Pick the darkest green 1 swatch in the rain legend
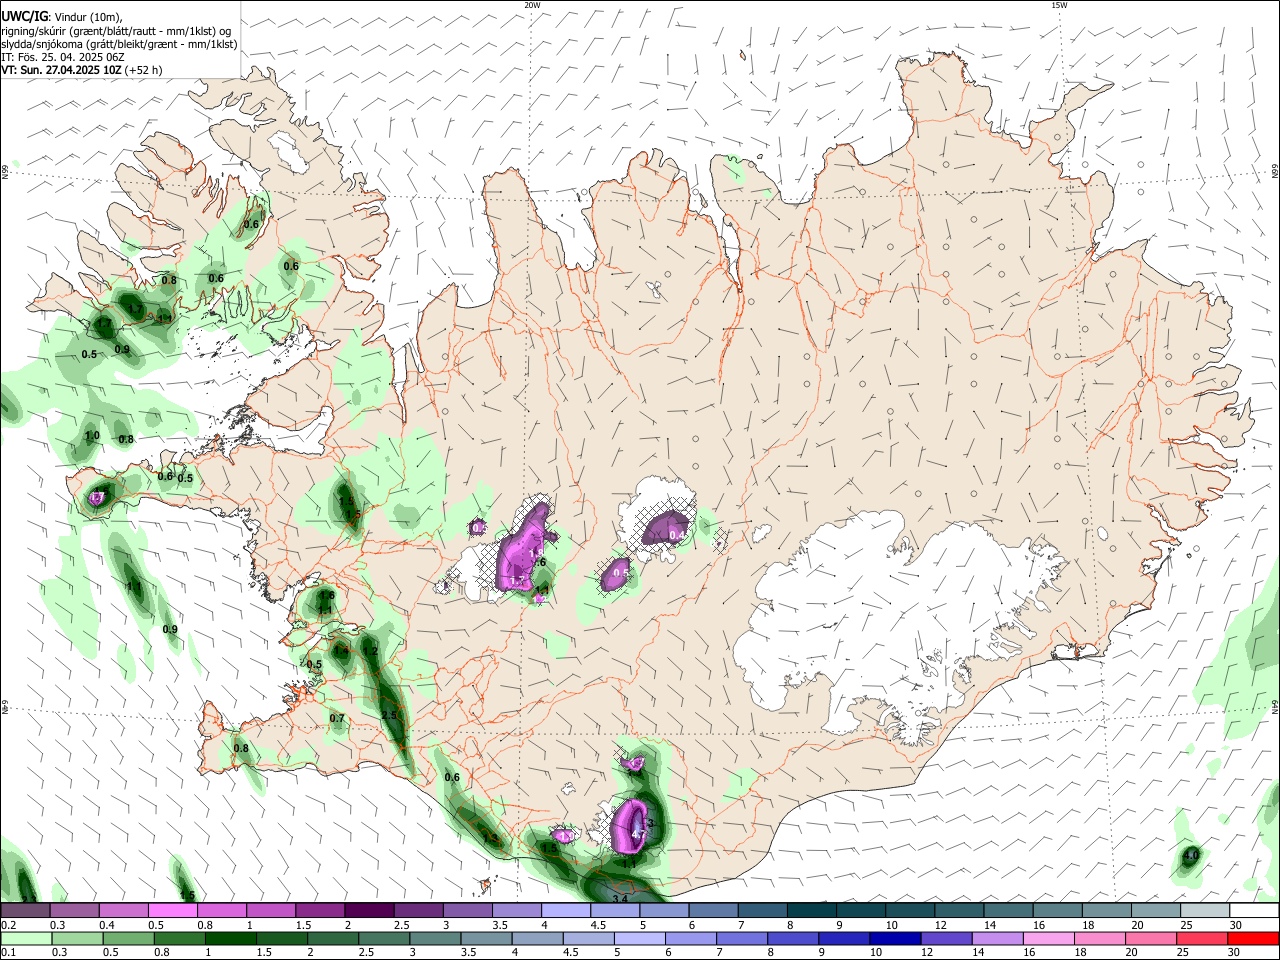The width and height of the screenshot is (1280, 960). (x=230, y=939)
